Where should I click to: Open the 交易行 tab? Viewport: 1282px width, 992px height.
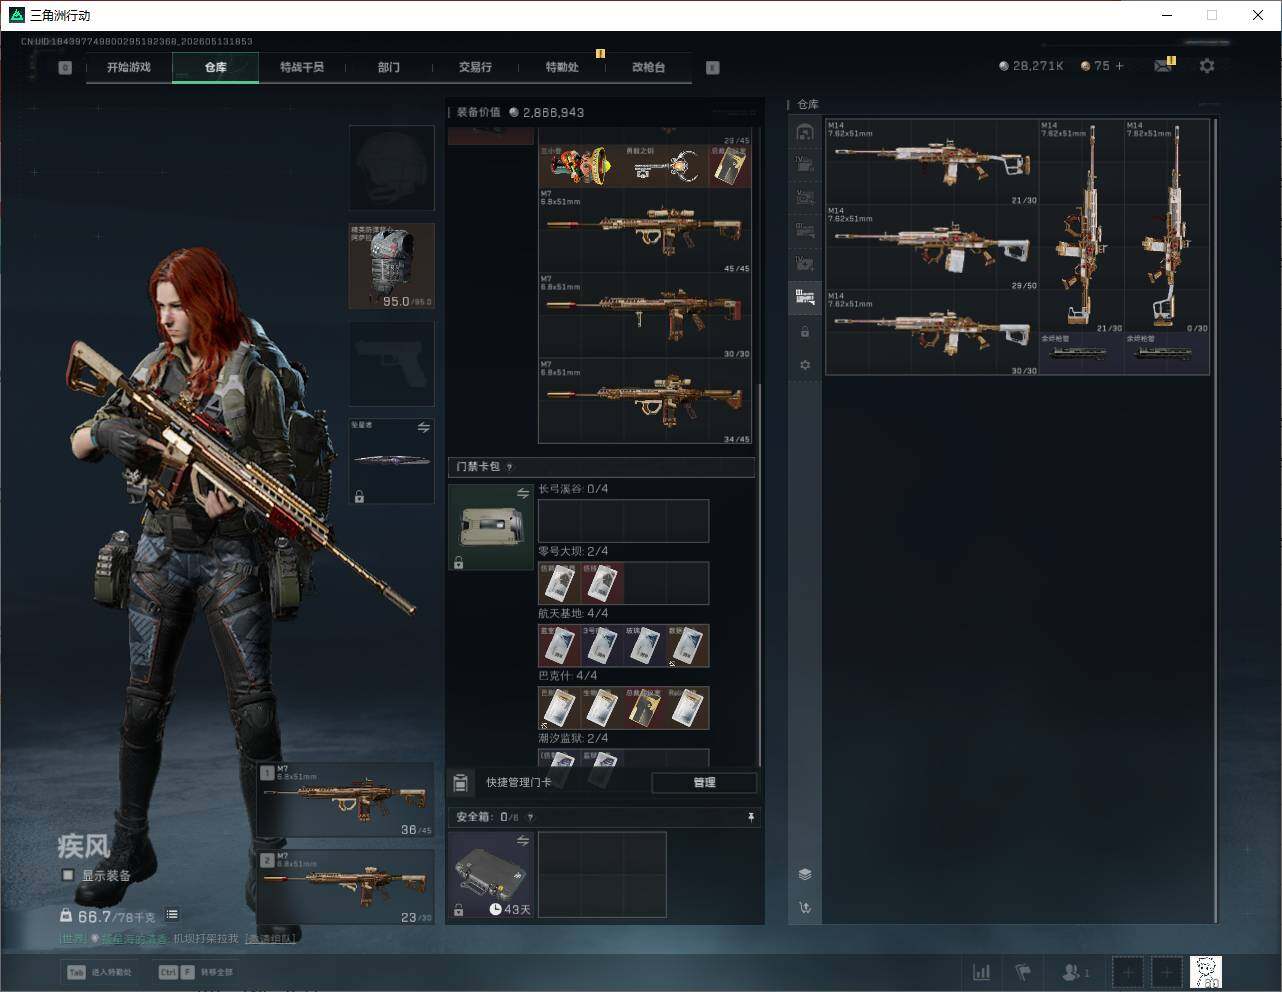click(475, 67)
